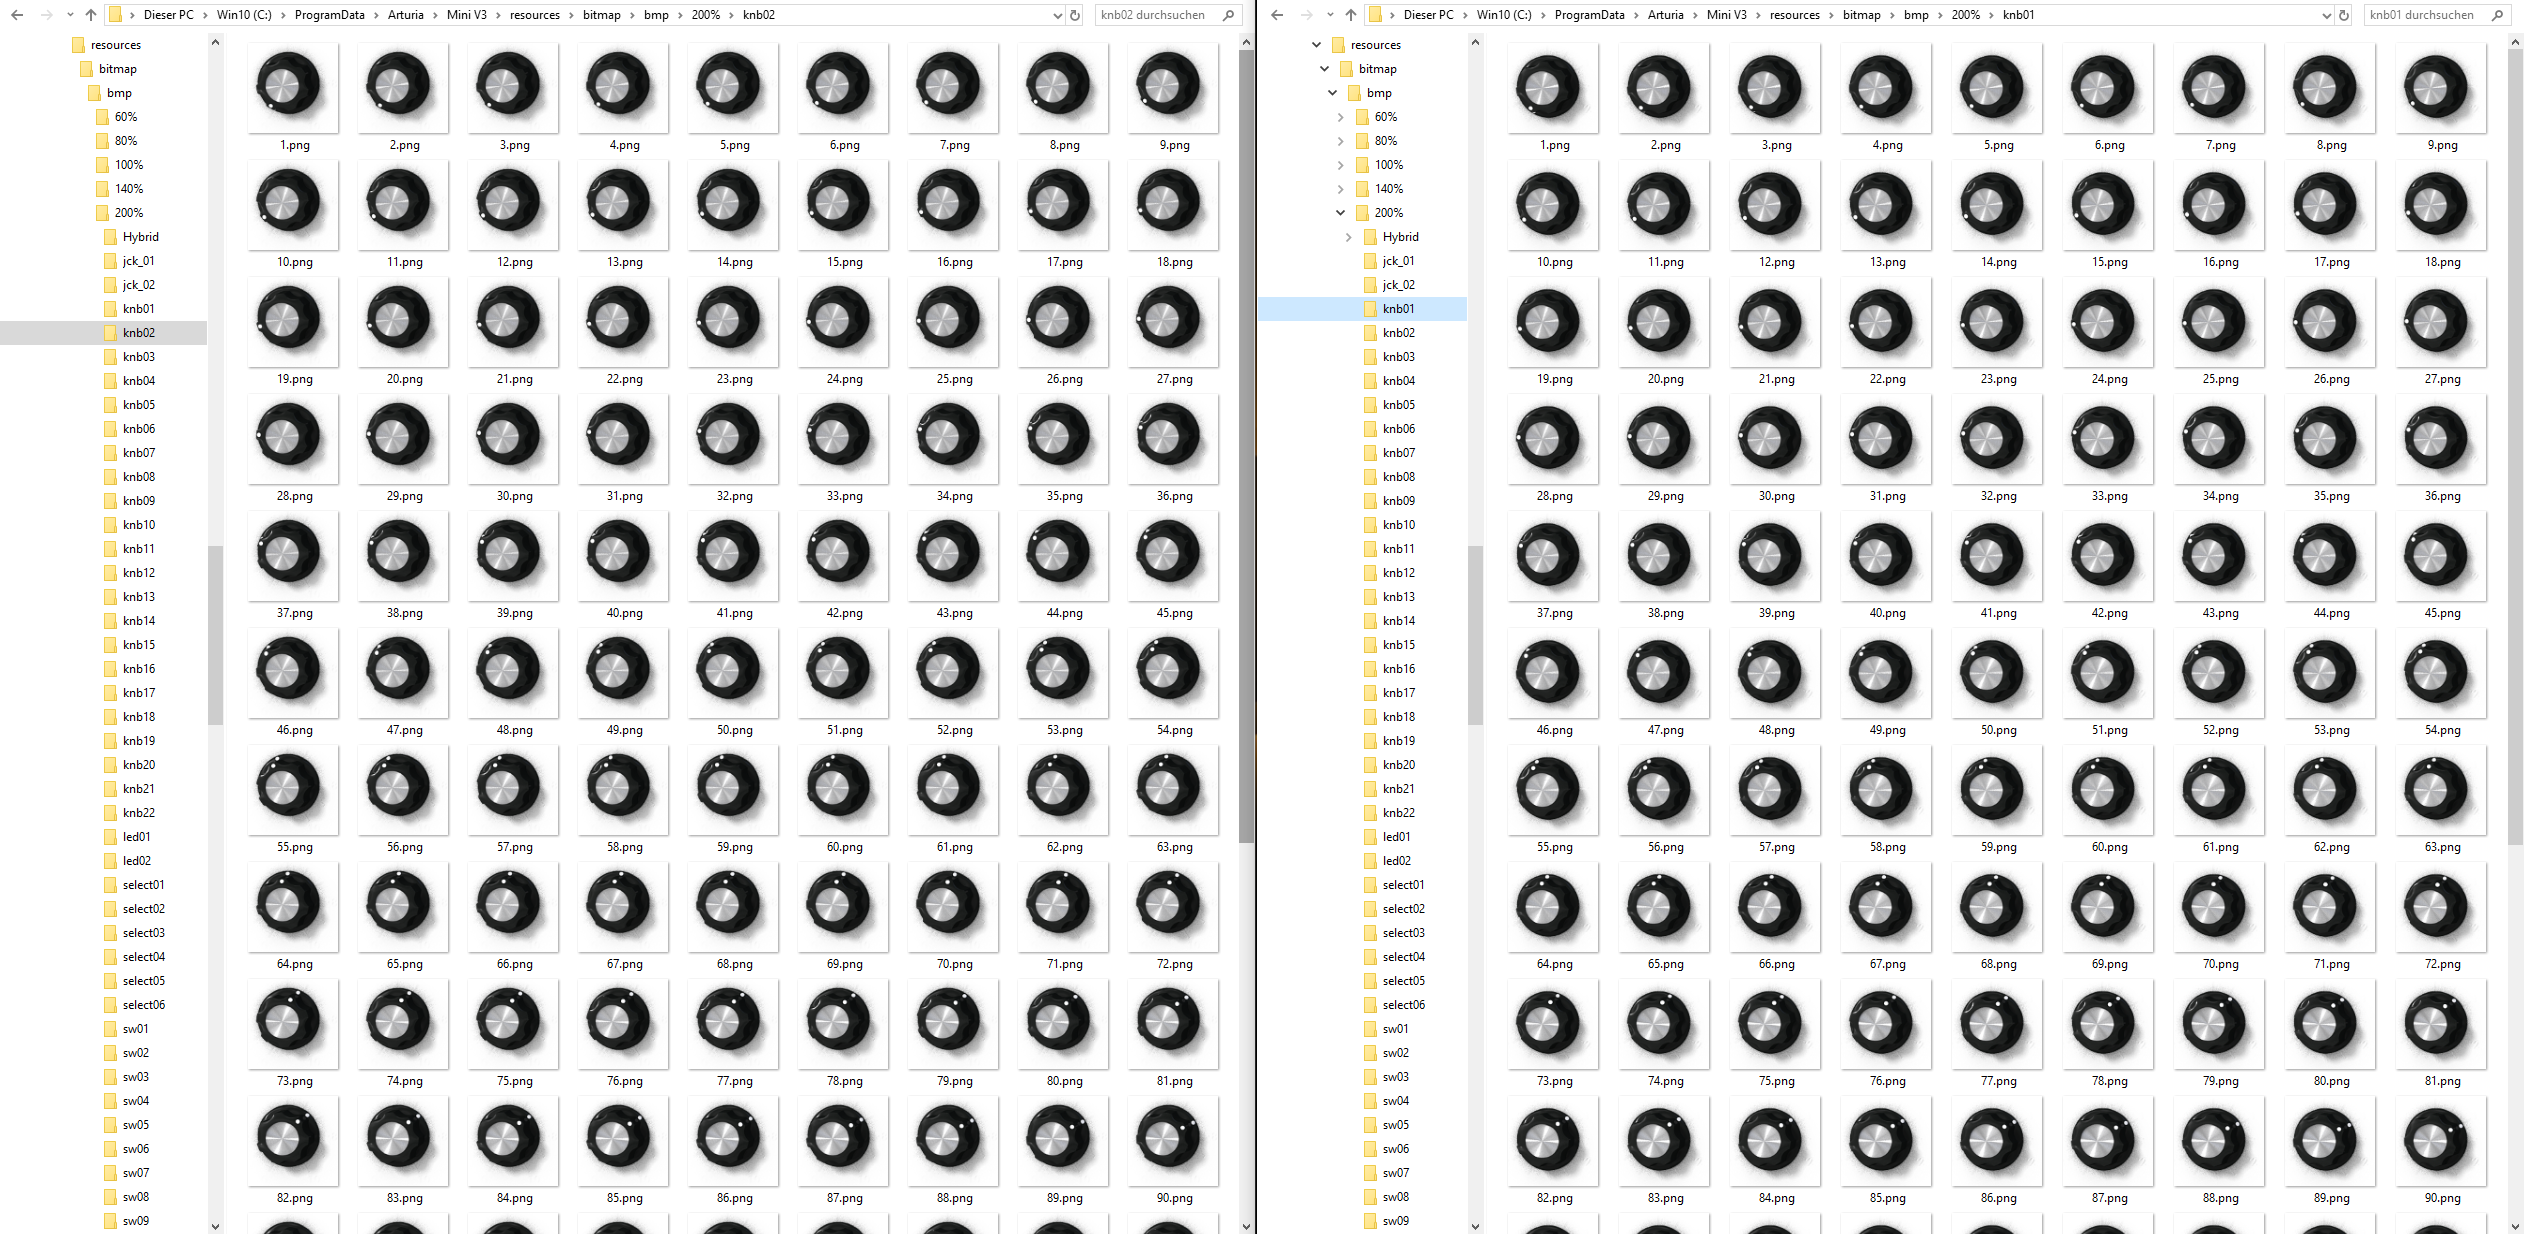Screen dimensions: 2524x1234
Task: Click back arrow in right window
Action: point(1277,15)
